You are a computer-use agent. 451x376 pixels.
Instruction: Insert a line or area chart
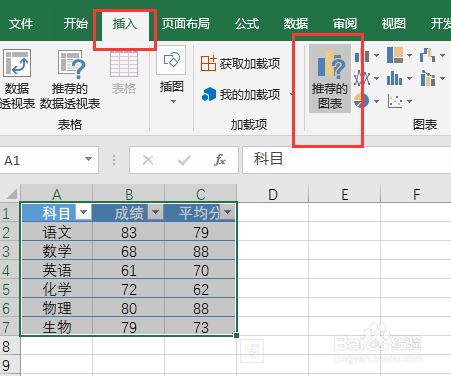[x=362, y=78]
